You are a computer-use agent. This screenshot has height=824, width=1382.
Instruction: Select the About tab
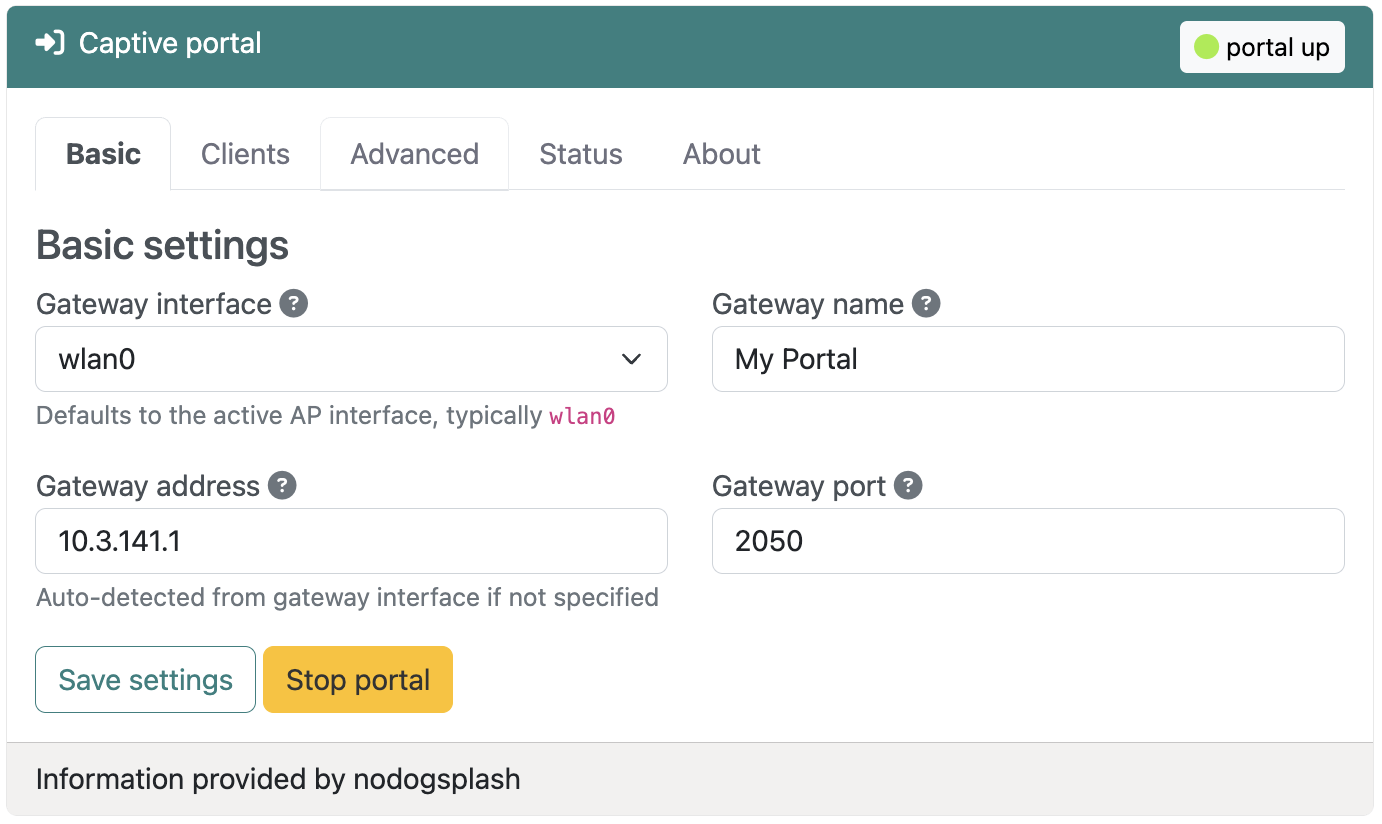pos(721,154)
